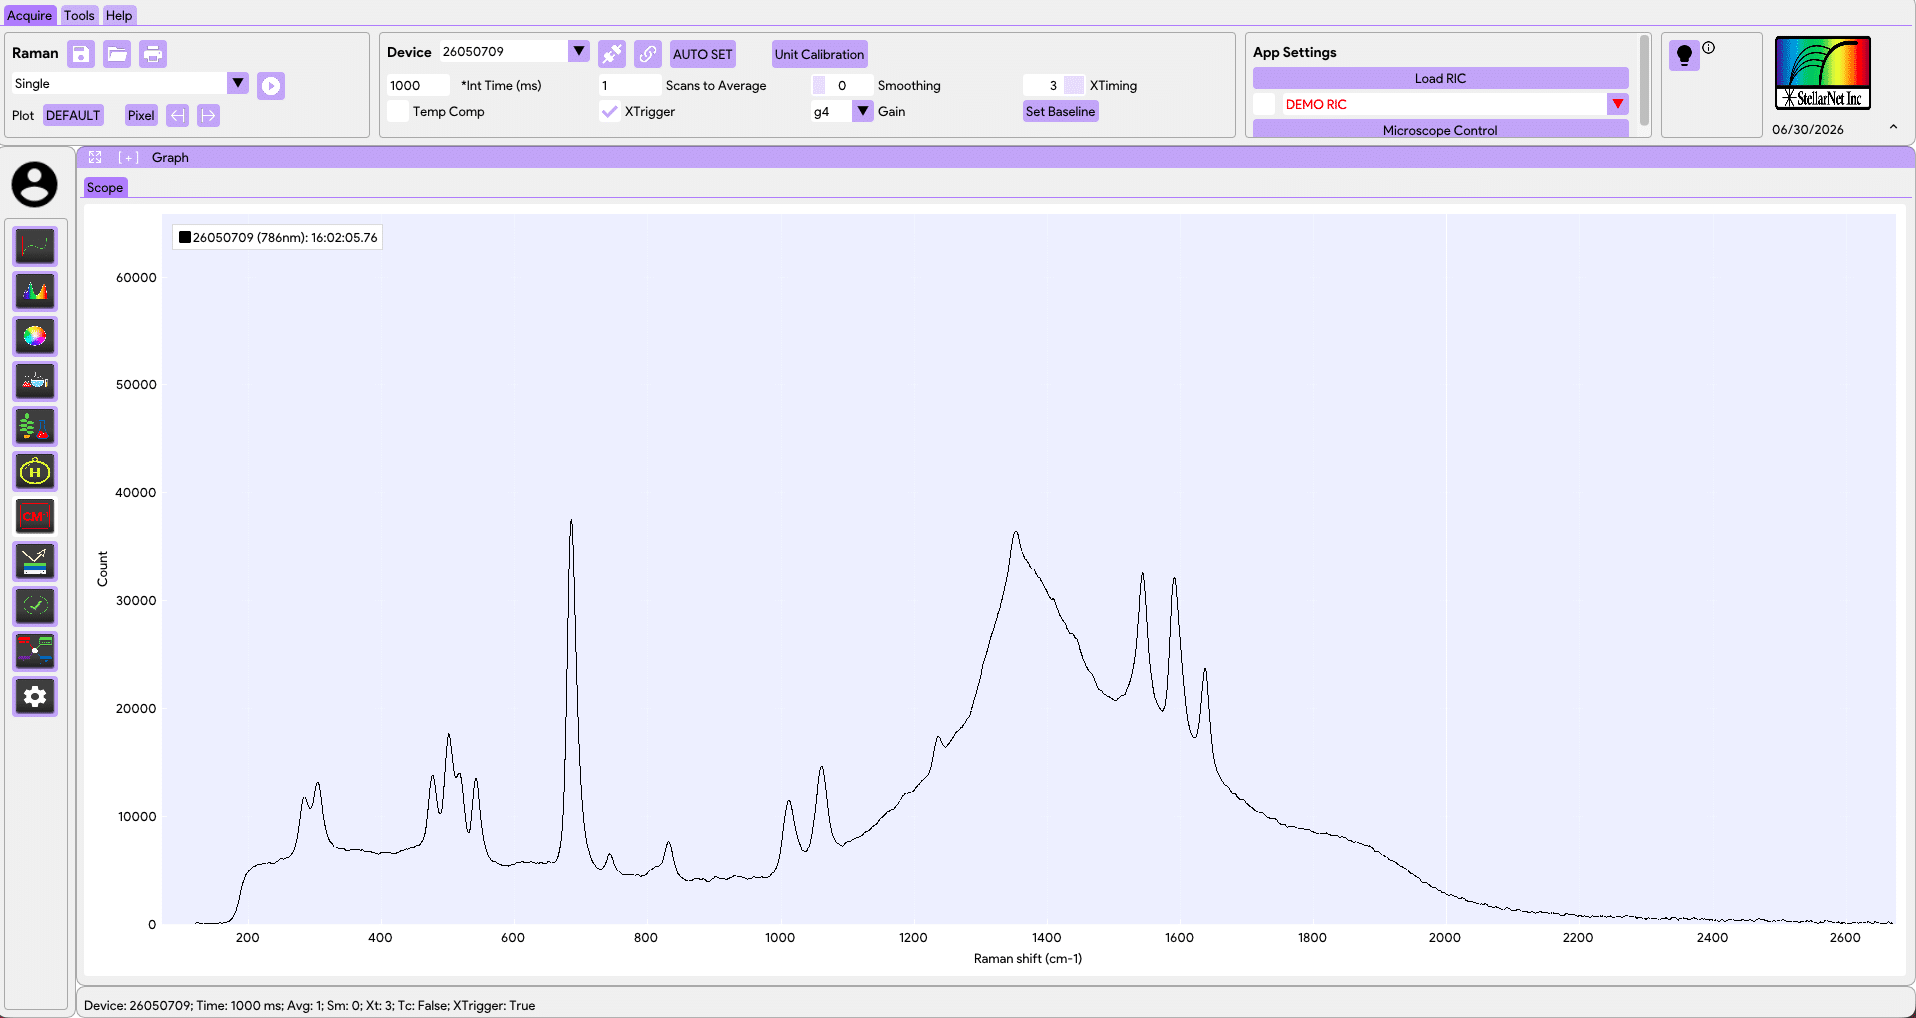Open the Tools menu
This screenshot has width=1916, height=1018.
[x=79, y=15]
